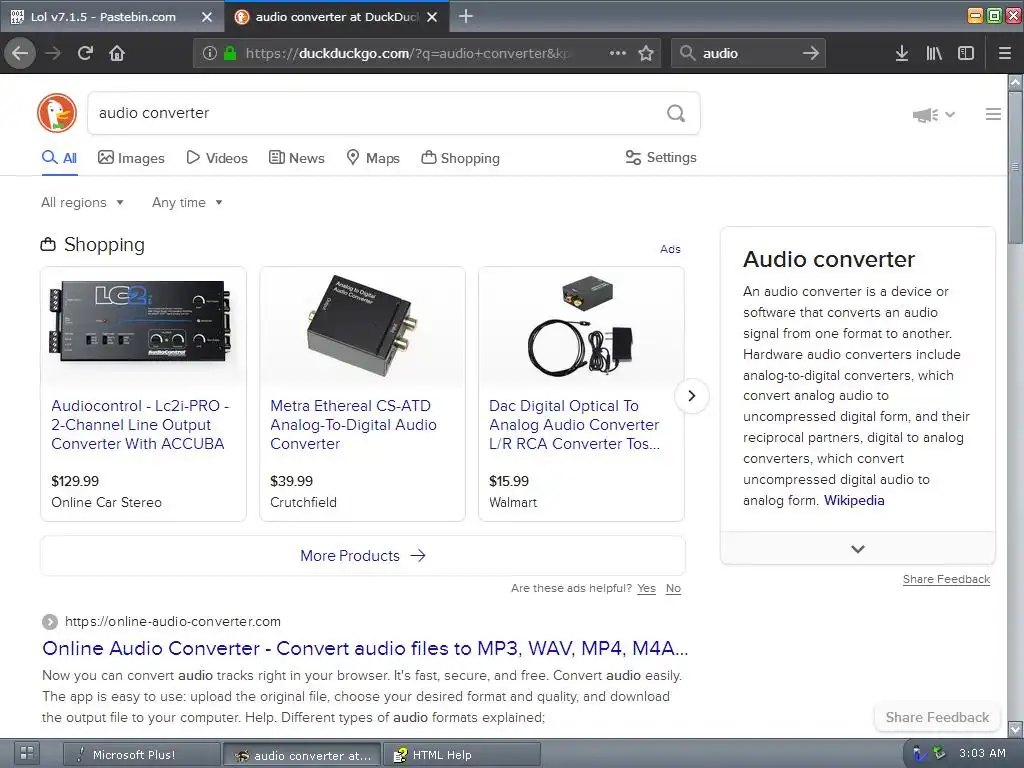The height and width of the screenshot is (768, 1024).
Task: Open the downloads panel
Action: pos(902,53)
